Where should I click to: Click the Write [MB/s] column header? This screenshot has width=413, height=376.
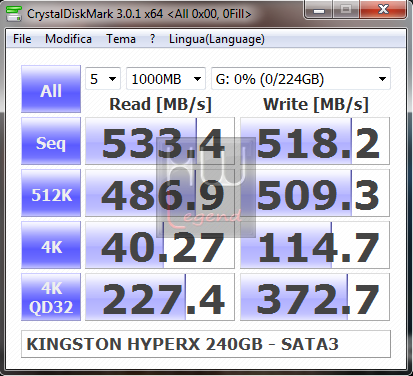point(316,104)
